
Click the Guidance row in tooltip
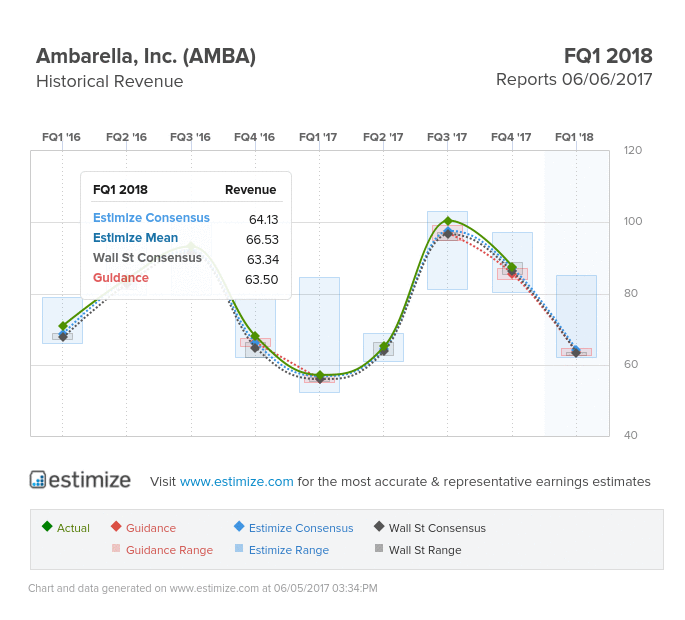coord(186,278)
